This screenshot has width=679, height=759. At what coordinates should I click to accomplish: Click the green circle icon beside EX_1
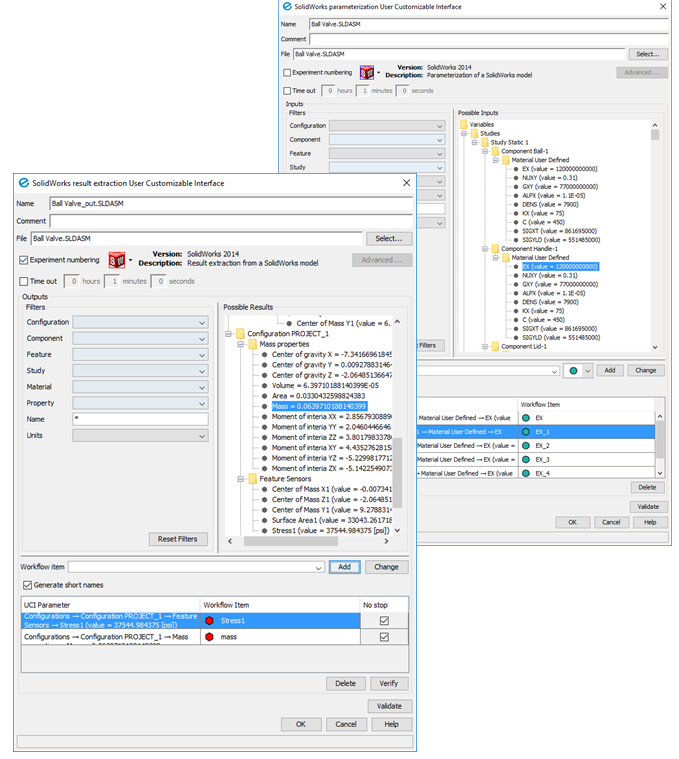[x=526, y=431]
